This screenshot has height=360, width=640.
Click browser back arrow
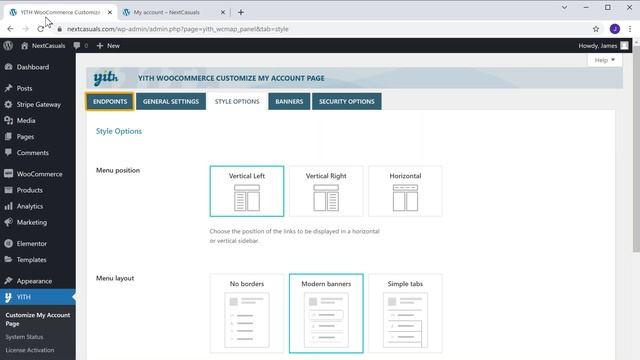[10, 29]
